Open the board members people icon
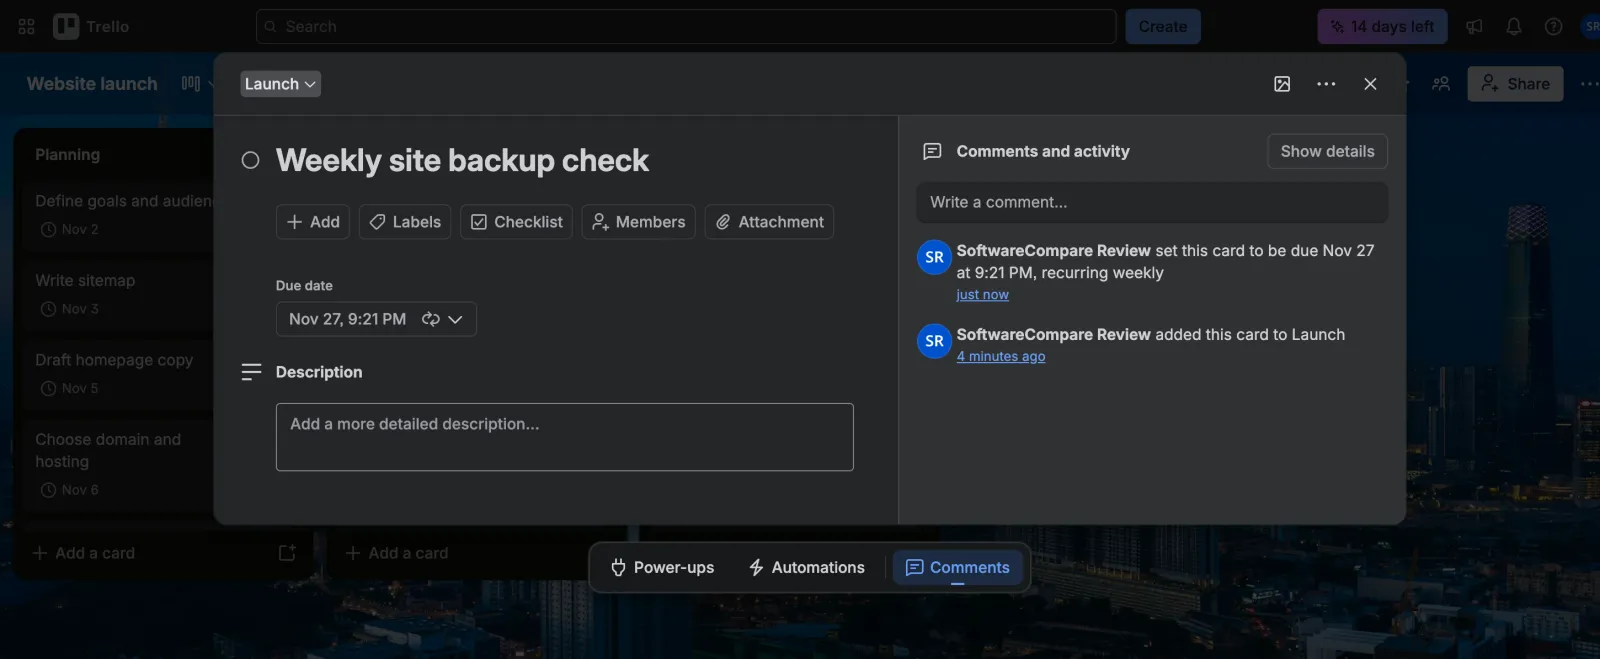 (x=1441, y=84)
